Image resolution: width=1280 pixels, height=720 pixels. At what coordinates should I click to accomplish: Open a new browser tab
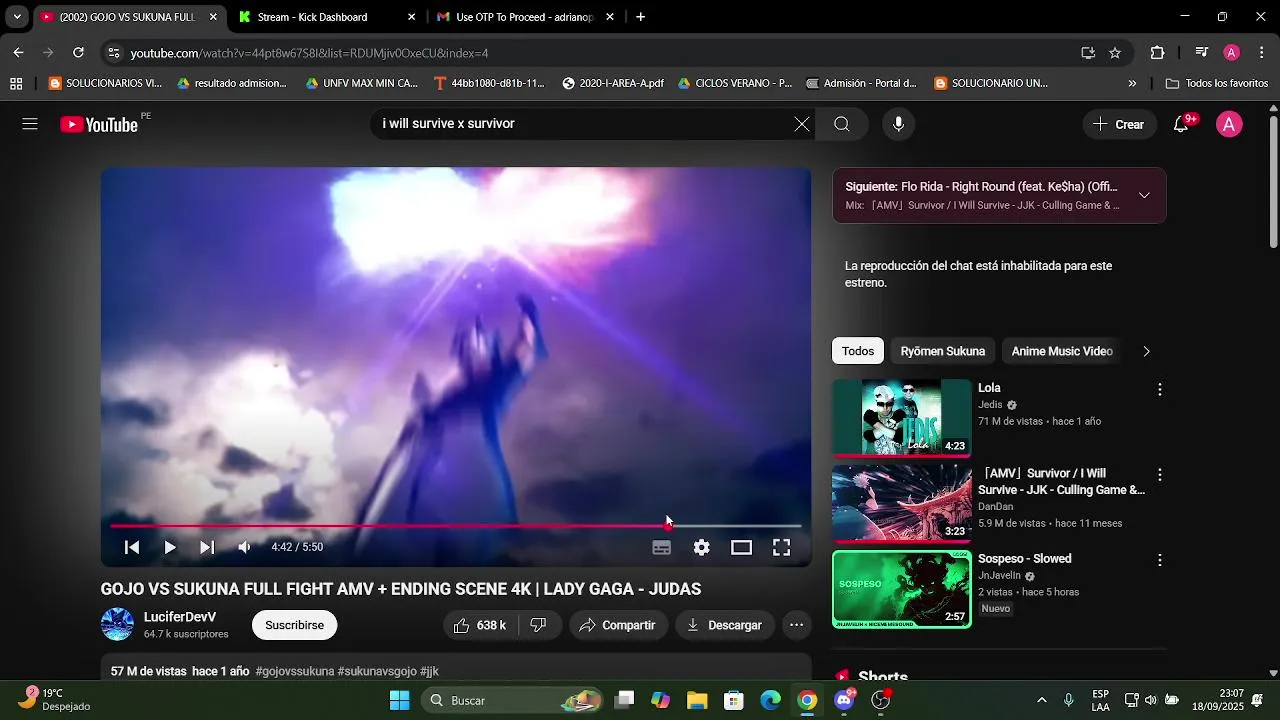pyautogui.click(x=640, y=17)
